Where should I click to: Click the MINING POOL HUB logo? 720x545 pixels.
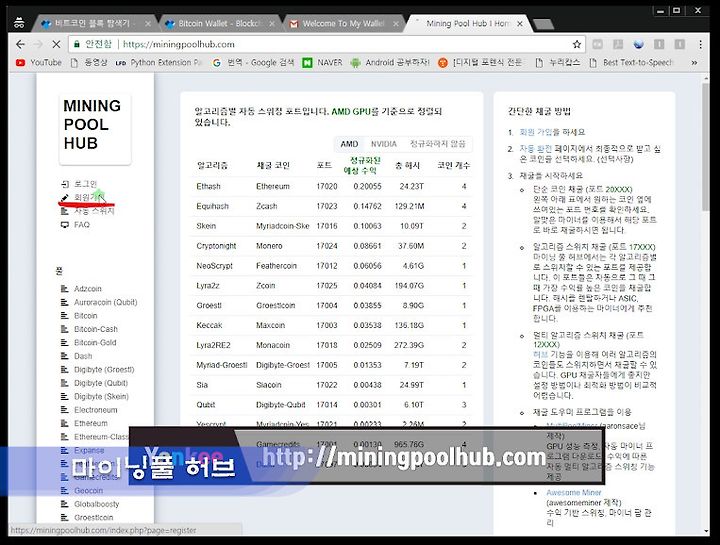pyautogui.click(x=95, y=129)
